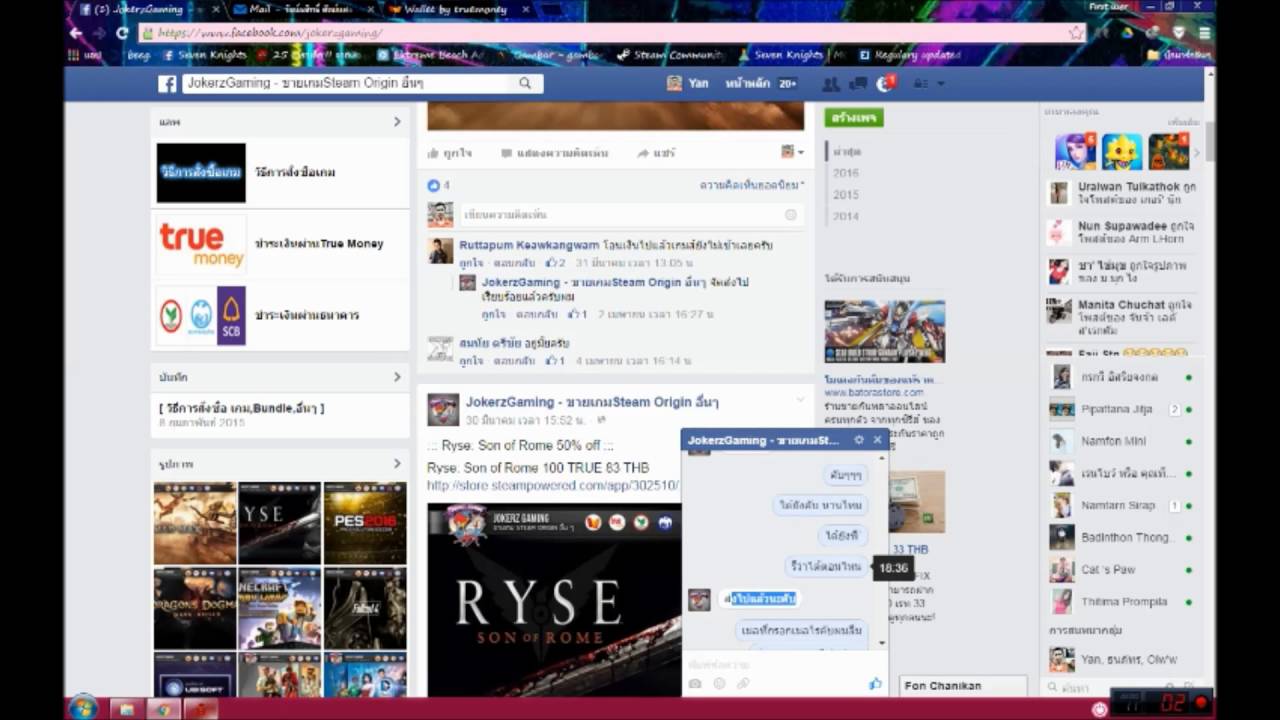The width and height of the screenshot is (1280, 720).
Task: Open messages icon in header
Action: tap(857, 84)
